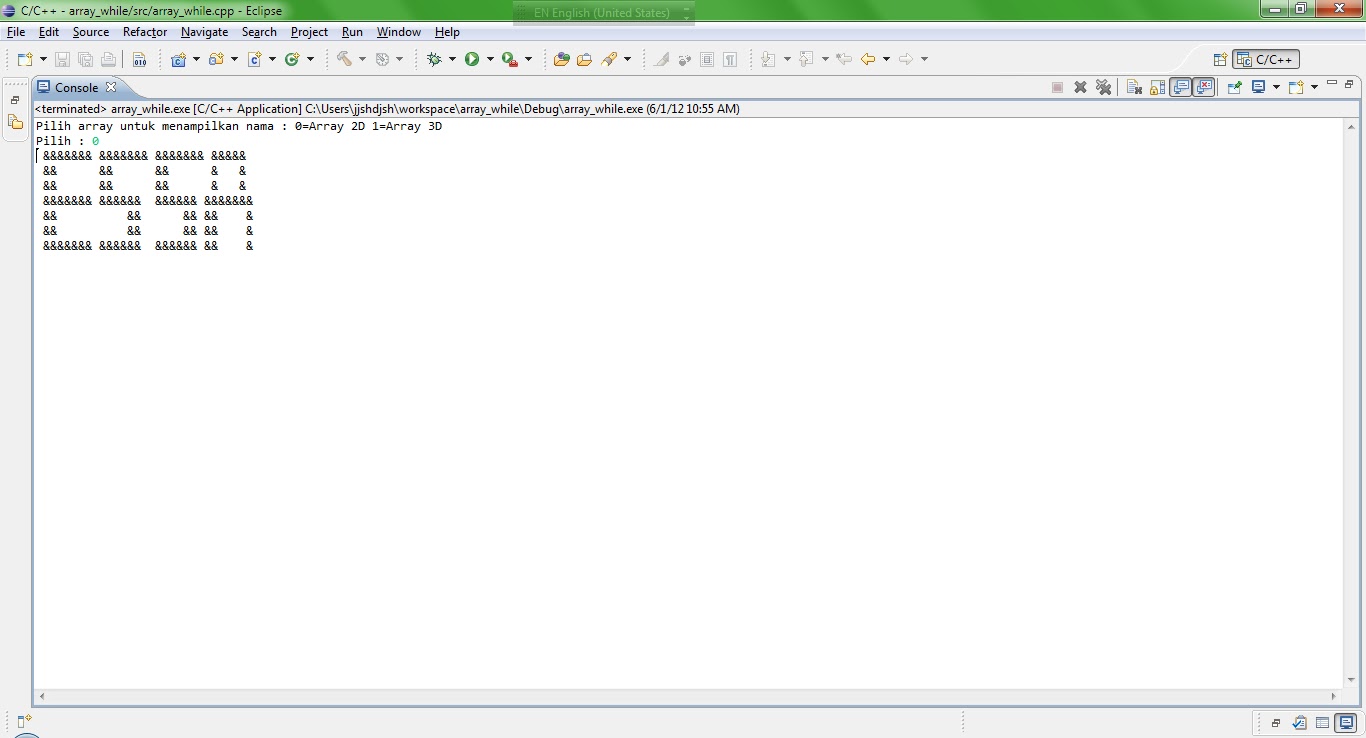Click New C++ Class icon
The image size is (1366, 738).
tap(292, 59)
